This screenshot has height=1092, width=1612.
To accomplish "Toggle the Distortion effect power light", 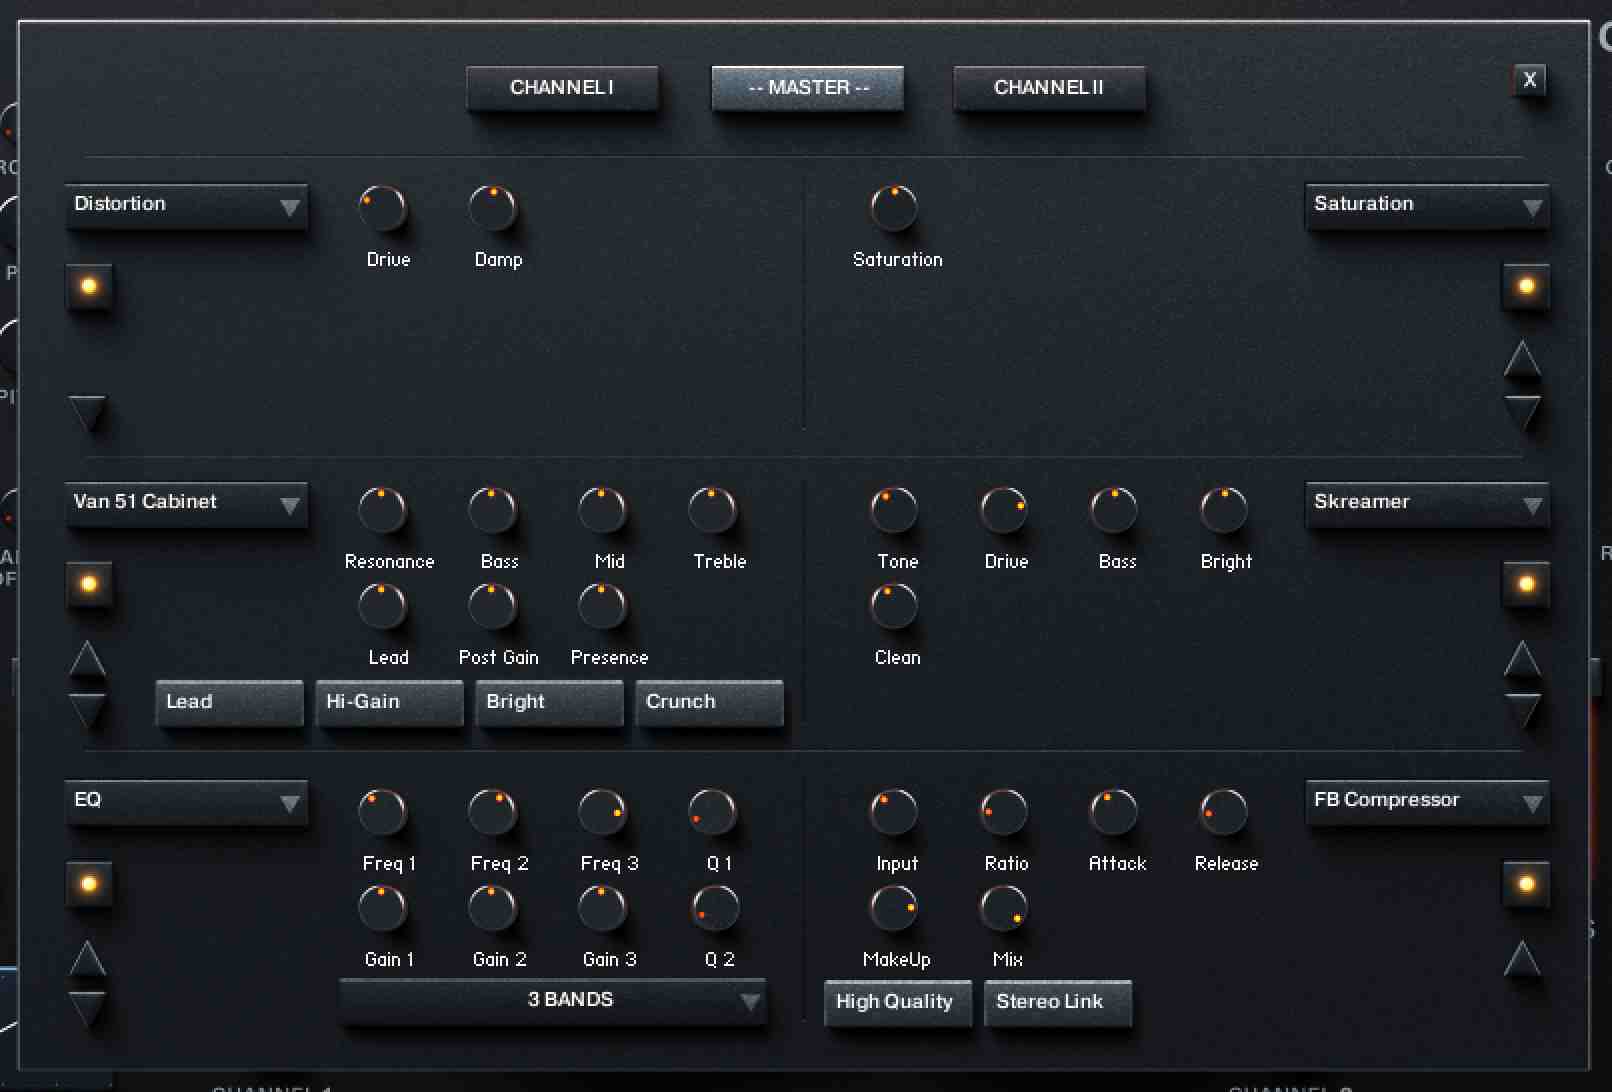I will [x=89, y=286].
